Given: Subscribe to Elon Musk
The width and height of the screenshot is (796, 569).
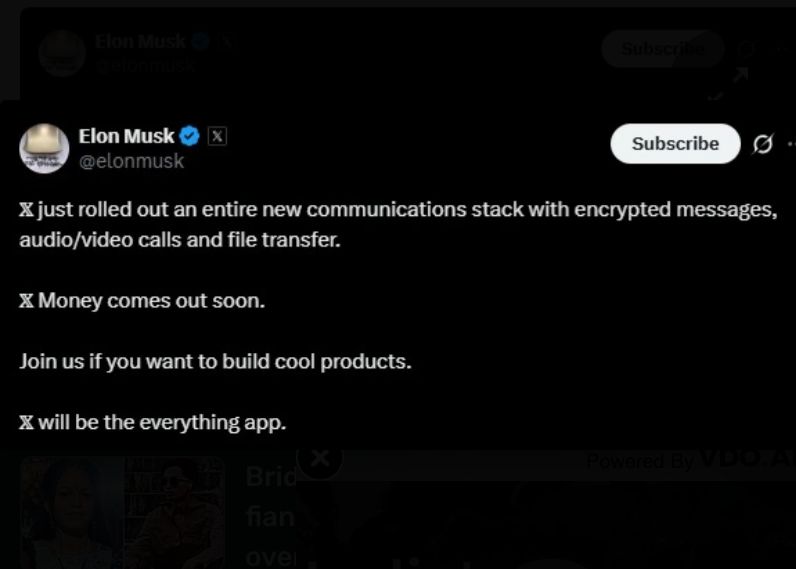Looking at the screenshot, I should 675,144.
